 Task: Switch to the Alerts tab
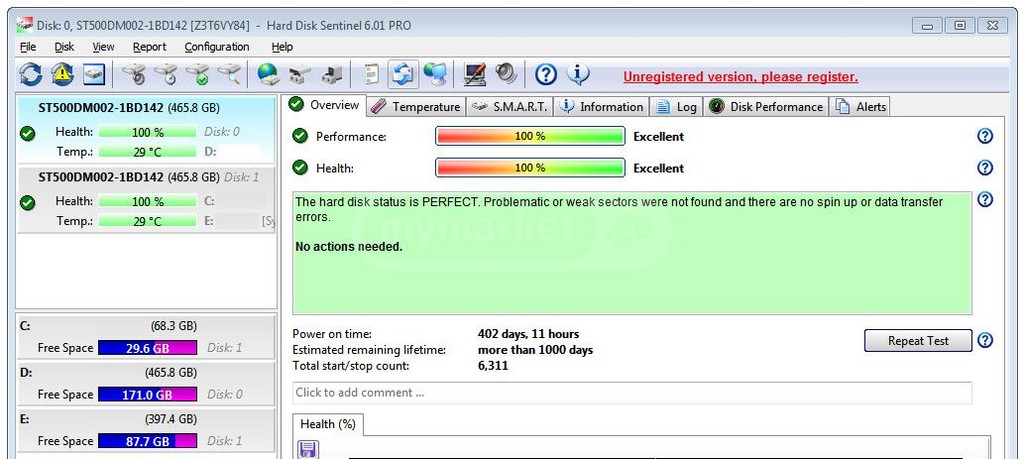click(860, 107)
